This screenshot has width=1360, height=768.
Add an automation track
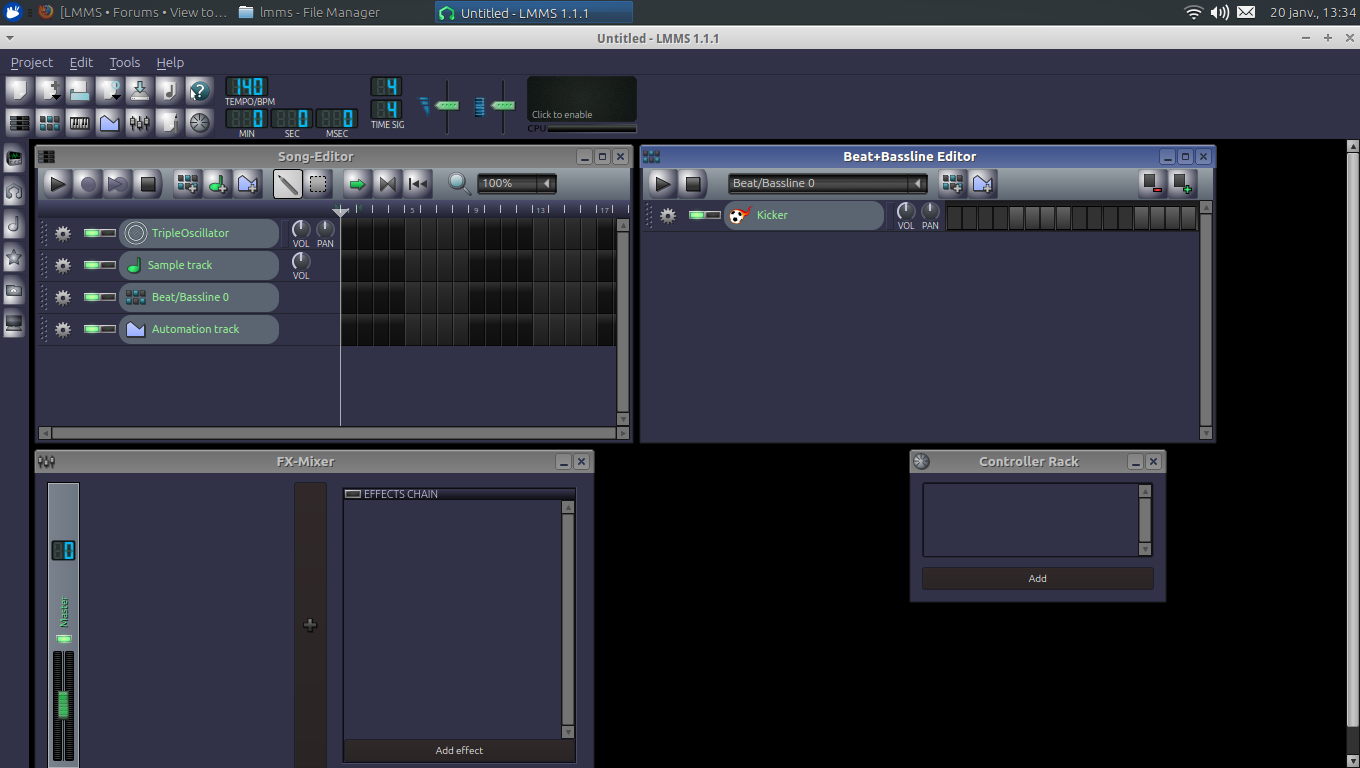(x=250, y=183)
